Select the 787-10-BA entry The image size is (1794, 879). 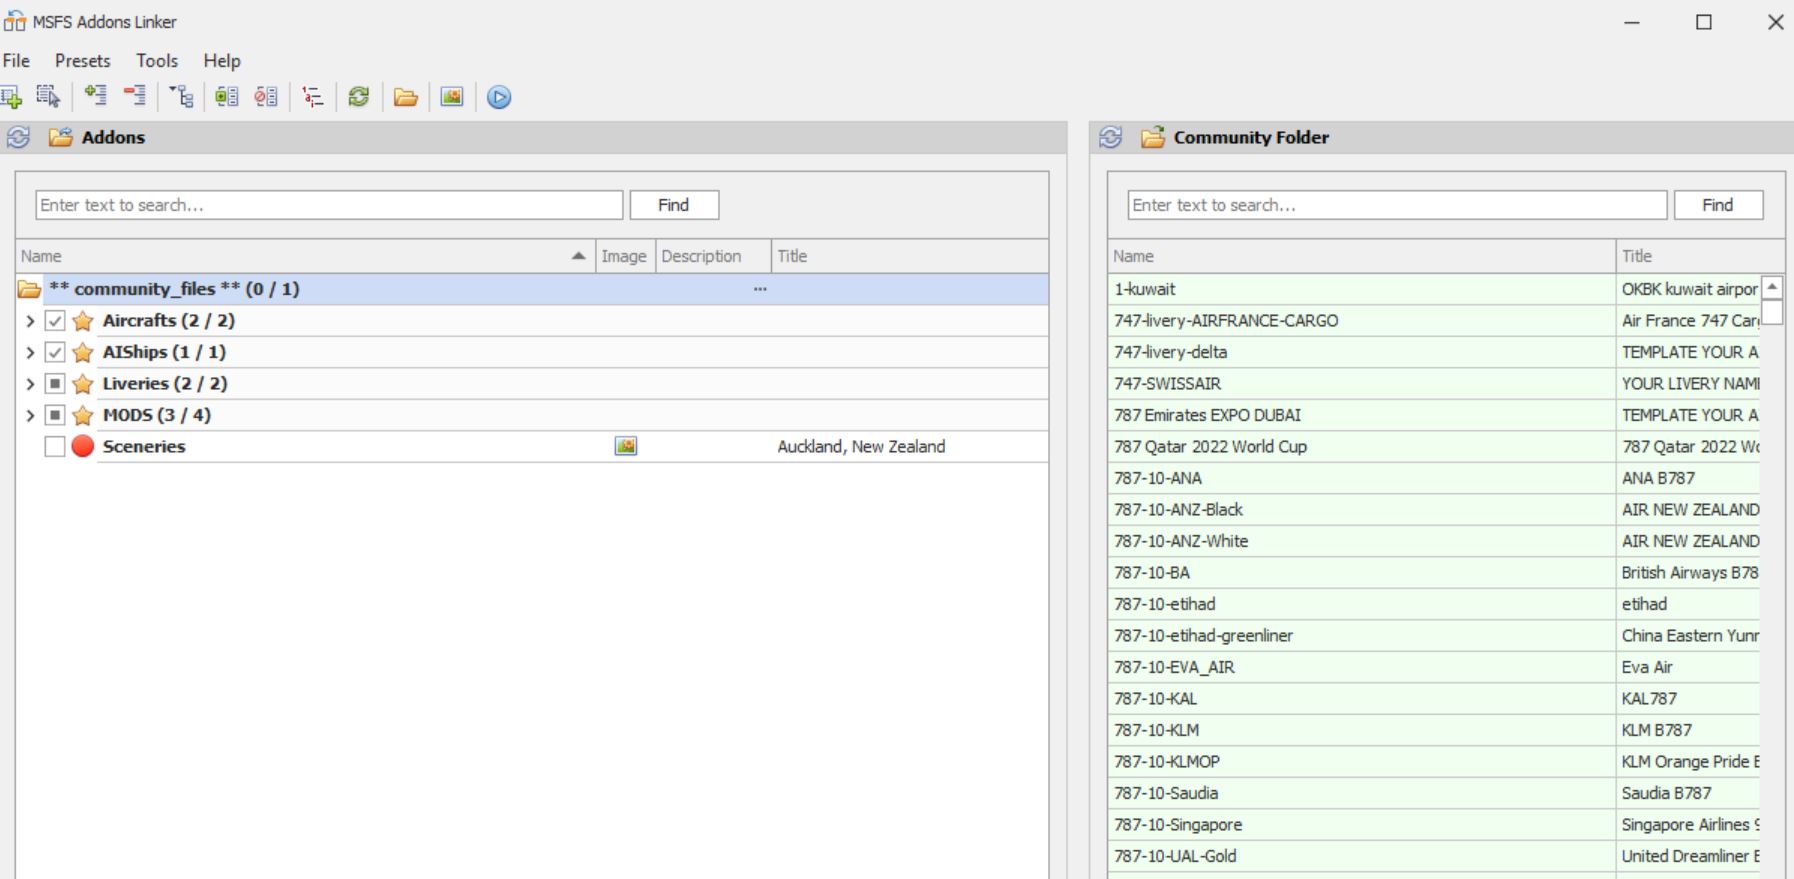(x=1361, y=573)
